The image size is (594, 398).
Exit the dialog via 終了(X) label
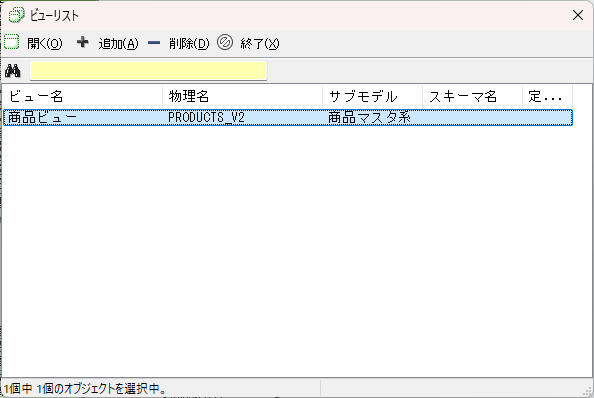(x=260, y=44)
